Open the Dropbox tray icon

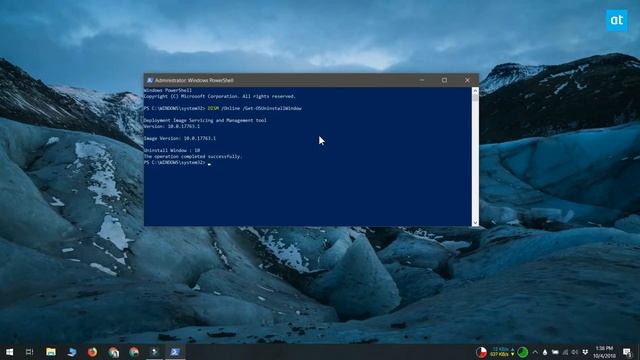pyautogui.click(x=585, y=352)
